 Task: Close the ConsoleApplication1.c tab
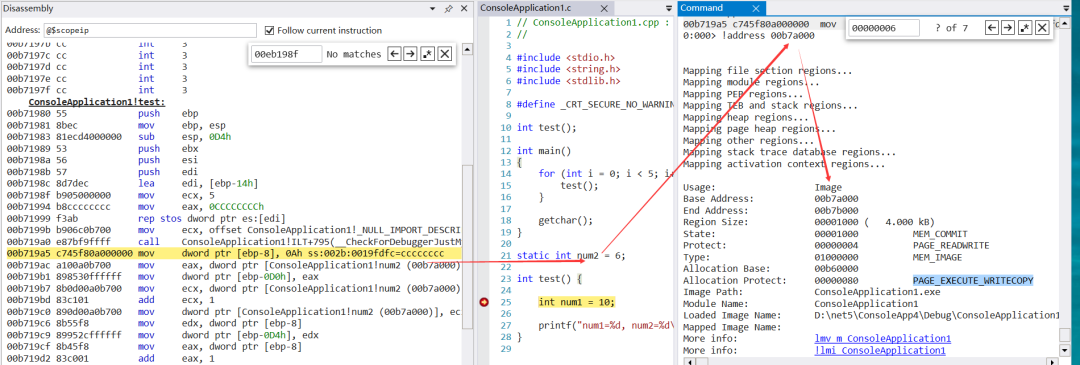(x=605, y=8)
